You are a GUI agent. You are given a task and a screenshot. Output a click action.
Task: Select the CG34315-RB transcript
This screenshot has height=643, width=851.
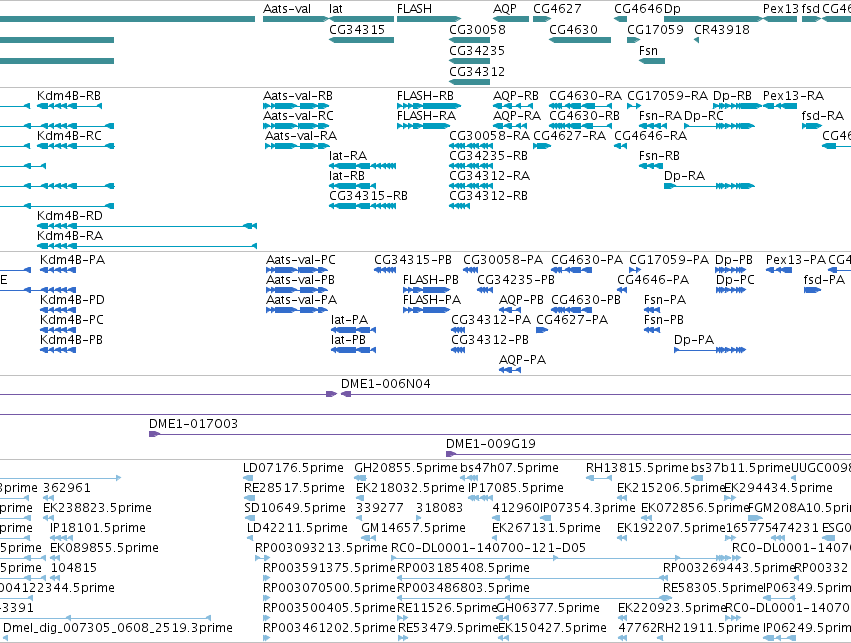click(363, 206)
